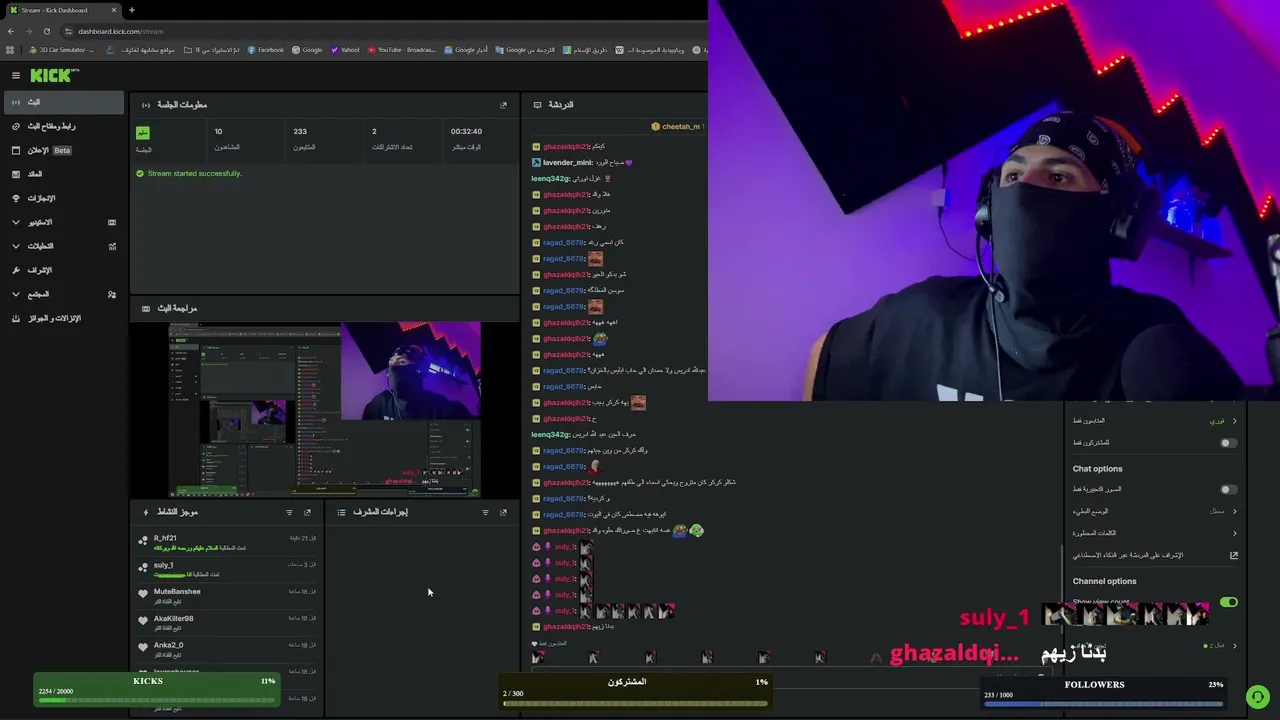The height and width of the screenshot is (720, 1280).
Task: Select R_hf21 in the activity feed
Action: point(227,542)
